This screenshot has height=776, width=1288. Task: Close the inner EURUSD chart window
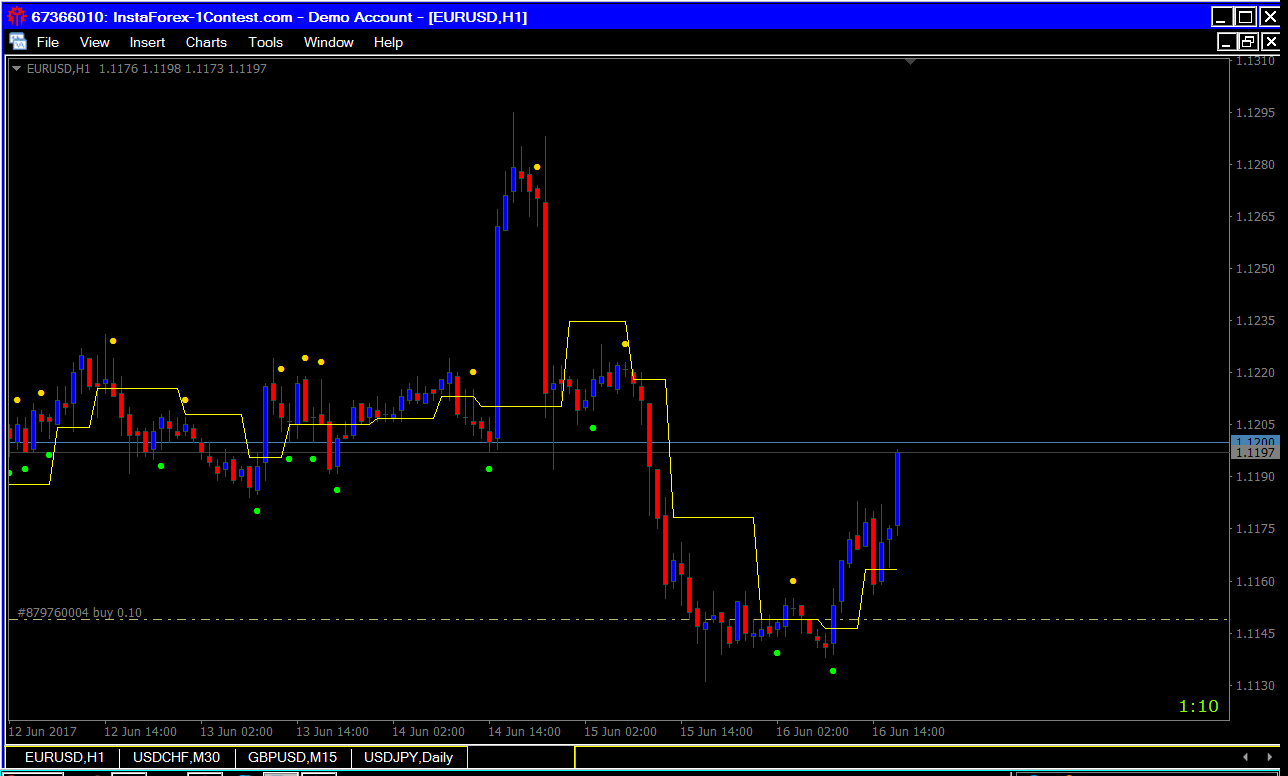click(x=1269, y=42)
